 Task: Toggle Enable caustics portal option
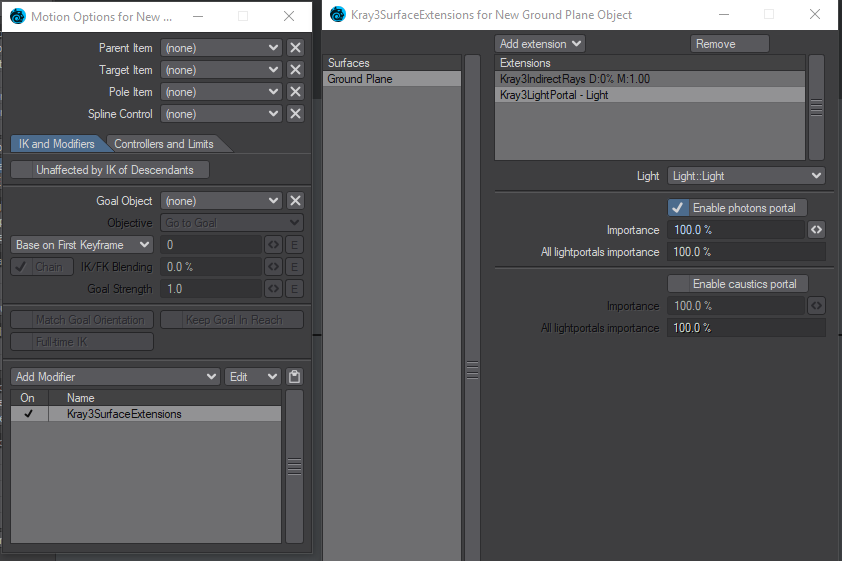tap(737, 284)
